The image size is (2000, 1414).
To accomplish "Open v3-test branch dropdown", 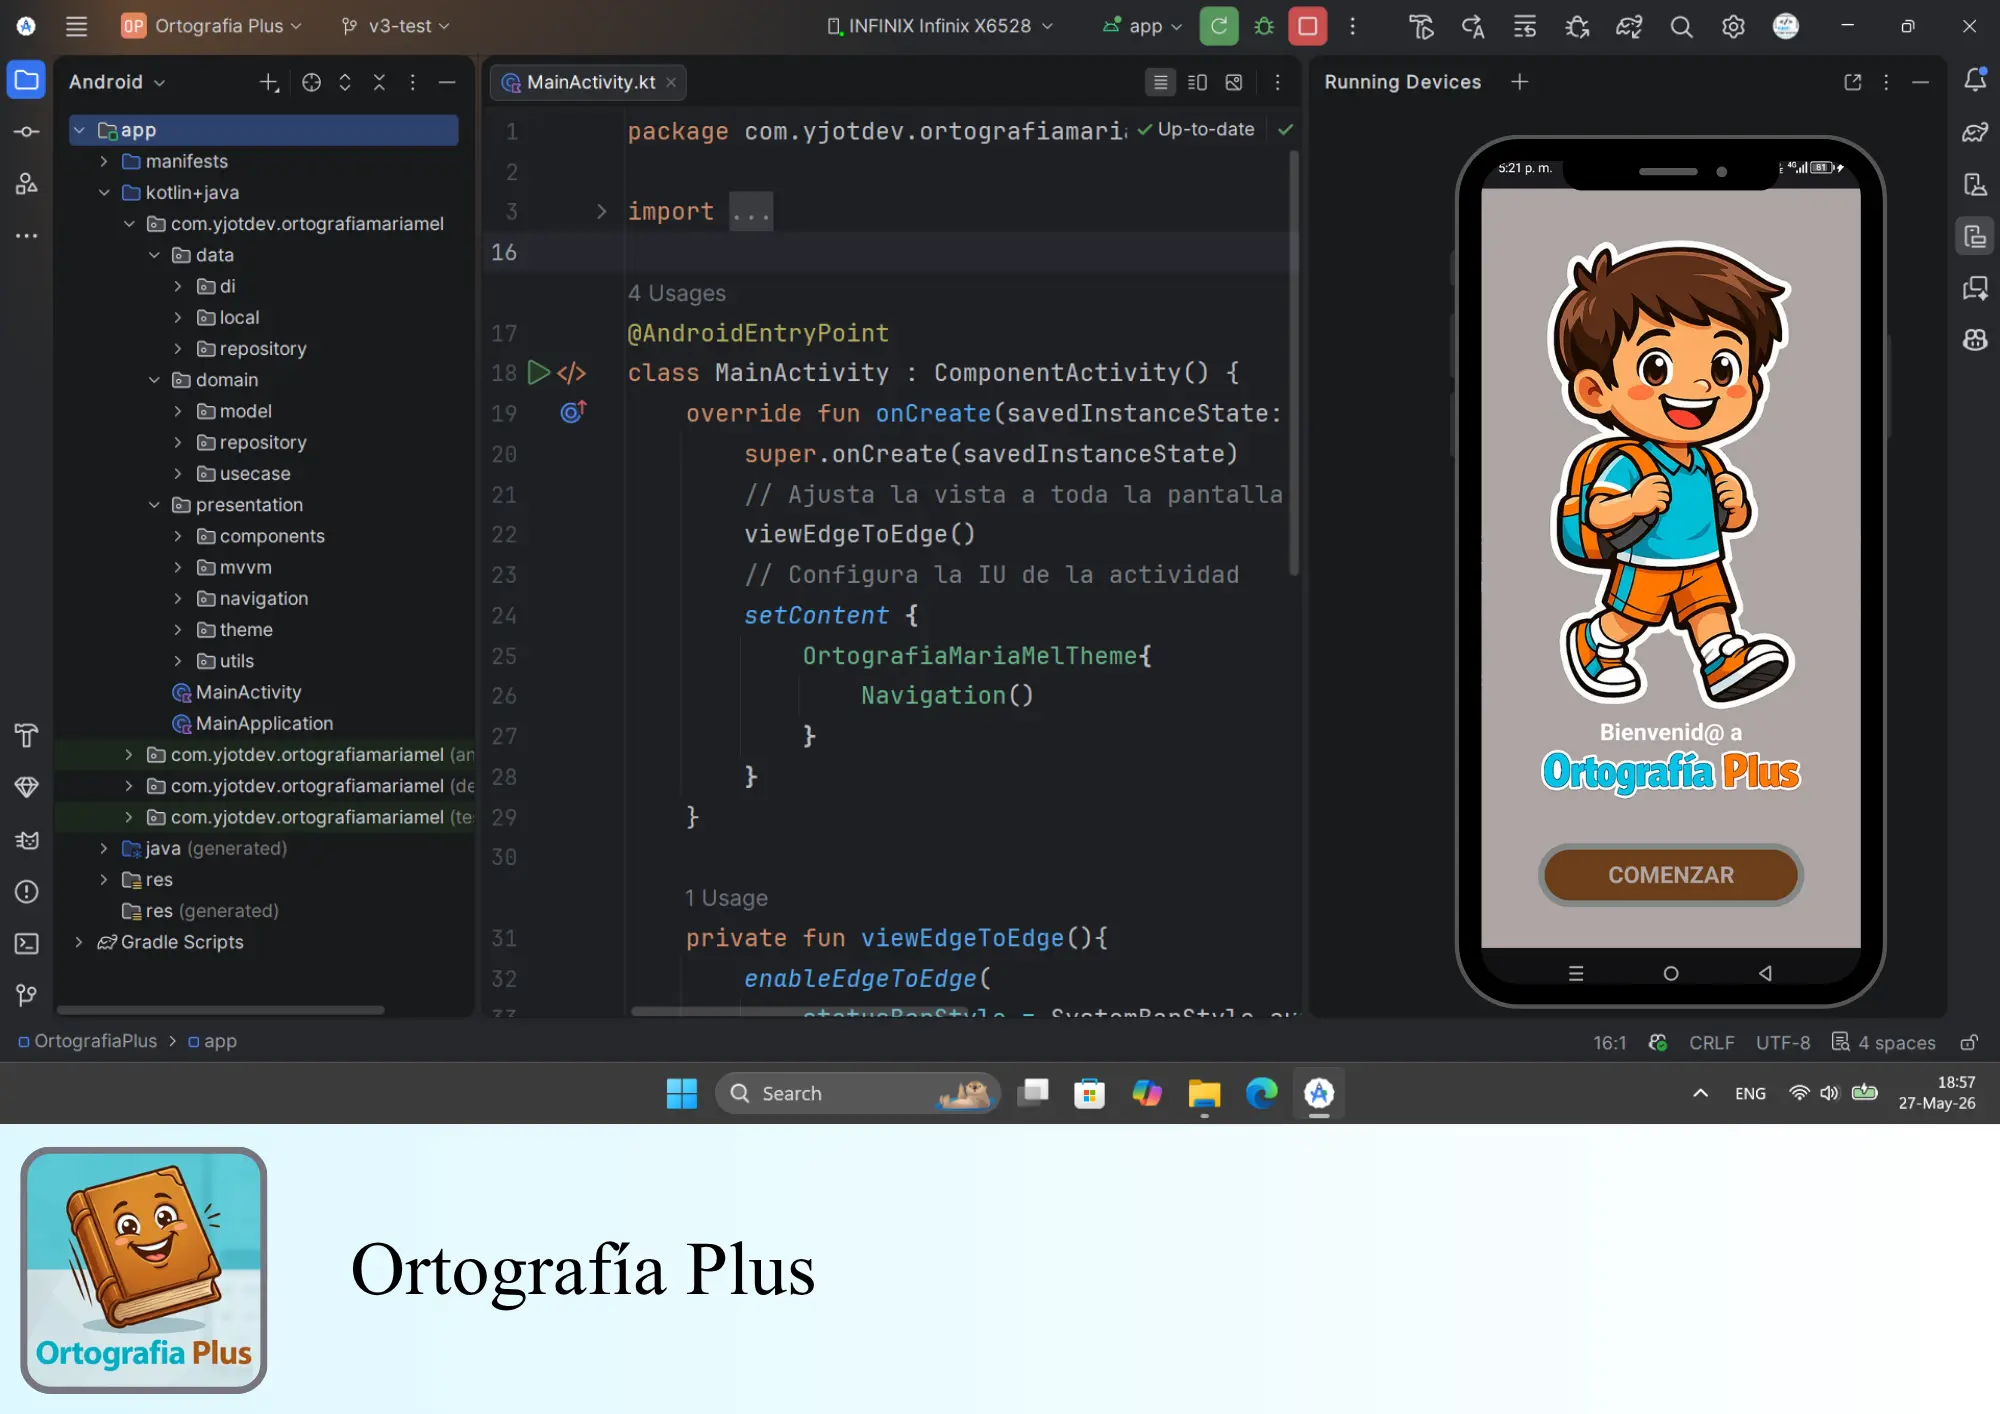I will click(x=395, y=26).
